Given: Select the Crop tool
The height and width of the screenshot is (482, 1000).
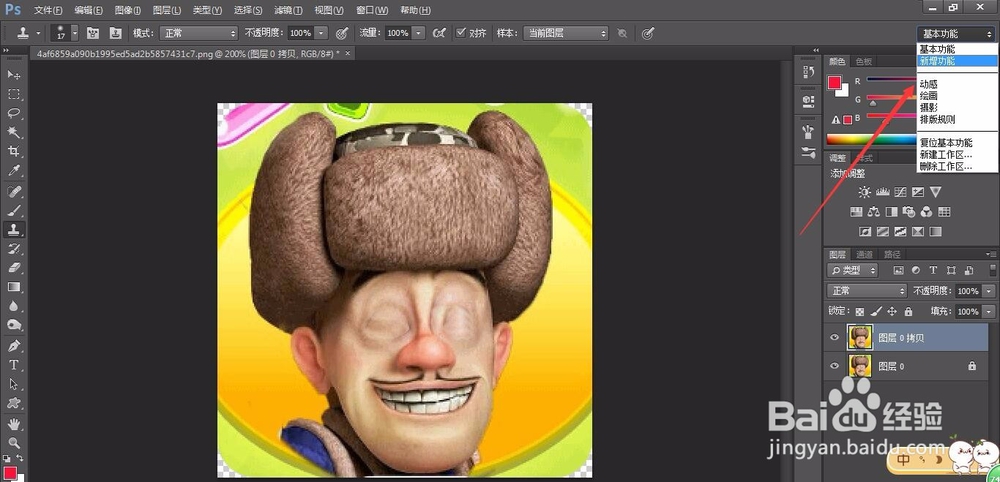Looking at the screenshot, I should coord(13,151).
